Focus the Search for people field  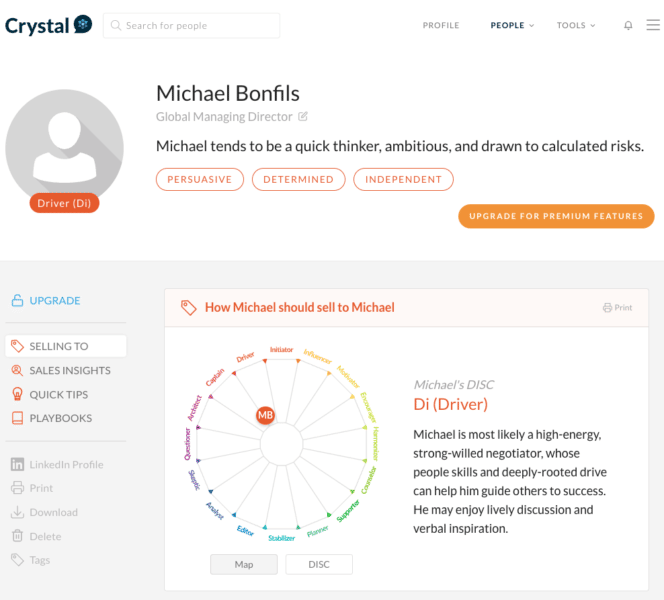(191, 25)
